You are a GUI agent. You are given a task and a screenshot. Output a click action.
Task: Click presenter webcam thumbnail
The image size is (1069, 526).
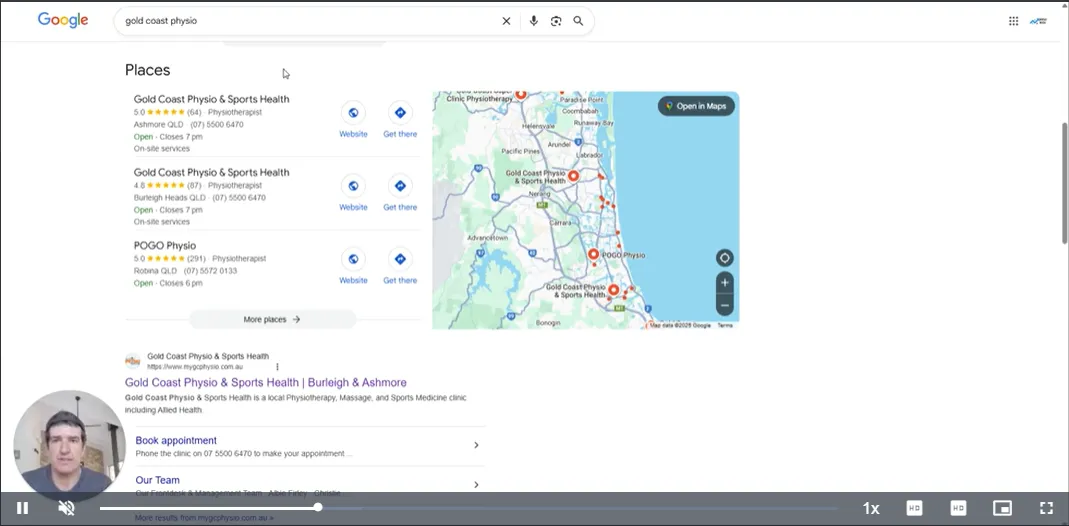pos(69,446)
